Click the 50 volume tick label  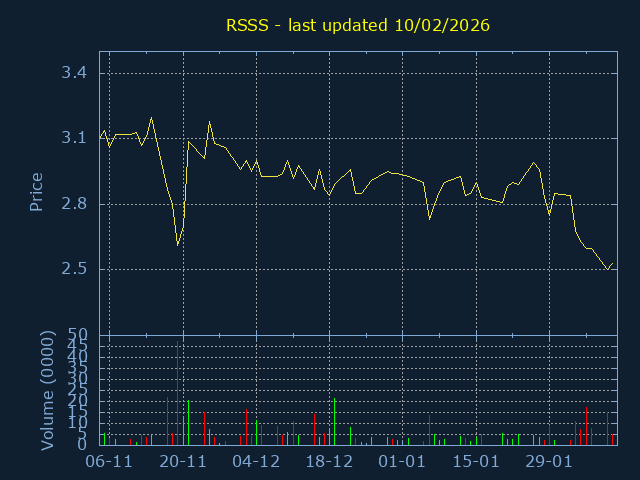(x=77, y=335)
